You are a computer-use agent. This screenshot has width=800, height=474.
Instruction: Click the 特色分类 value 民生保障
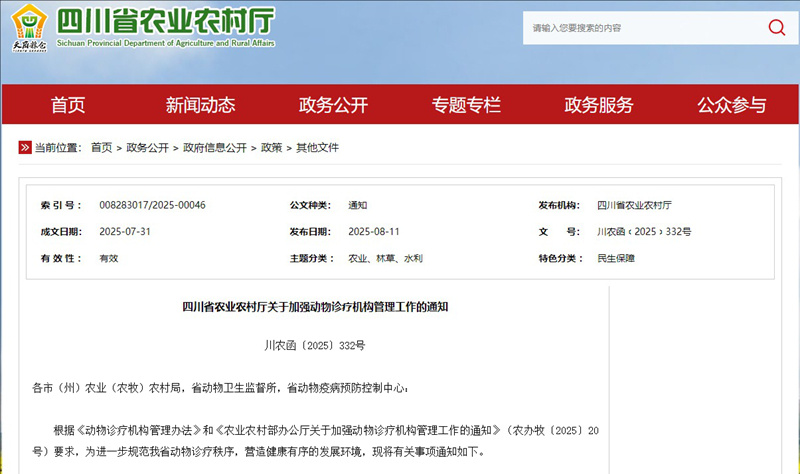[616, 258]
